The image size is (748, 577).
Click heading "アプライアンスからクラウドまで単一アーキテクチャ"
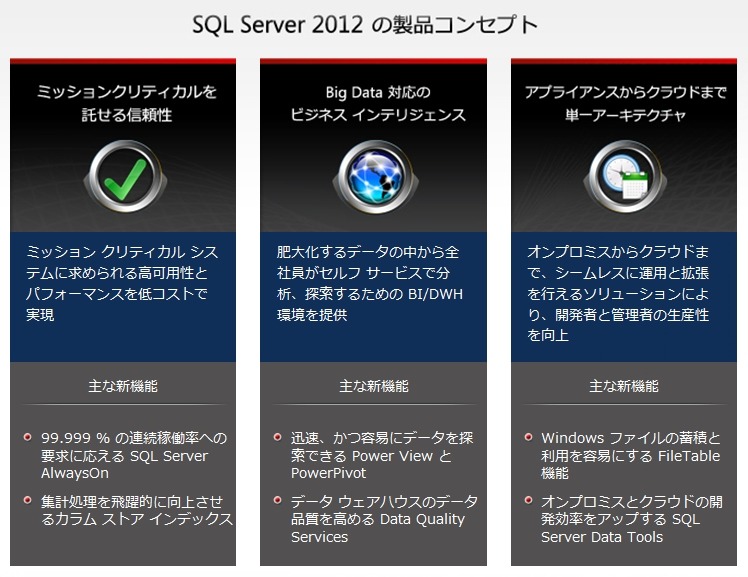point(625,103)
